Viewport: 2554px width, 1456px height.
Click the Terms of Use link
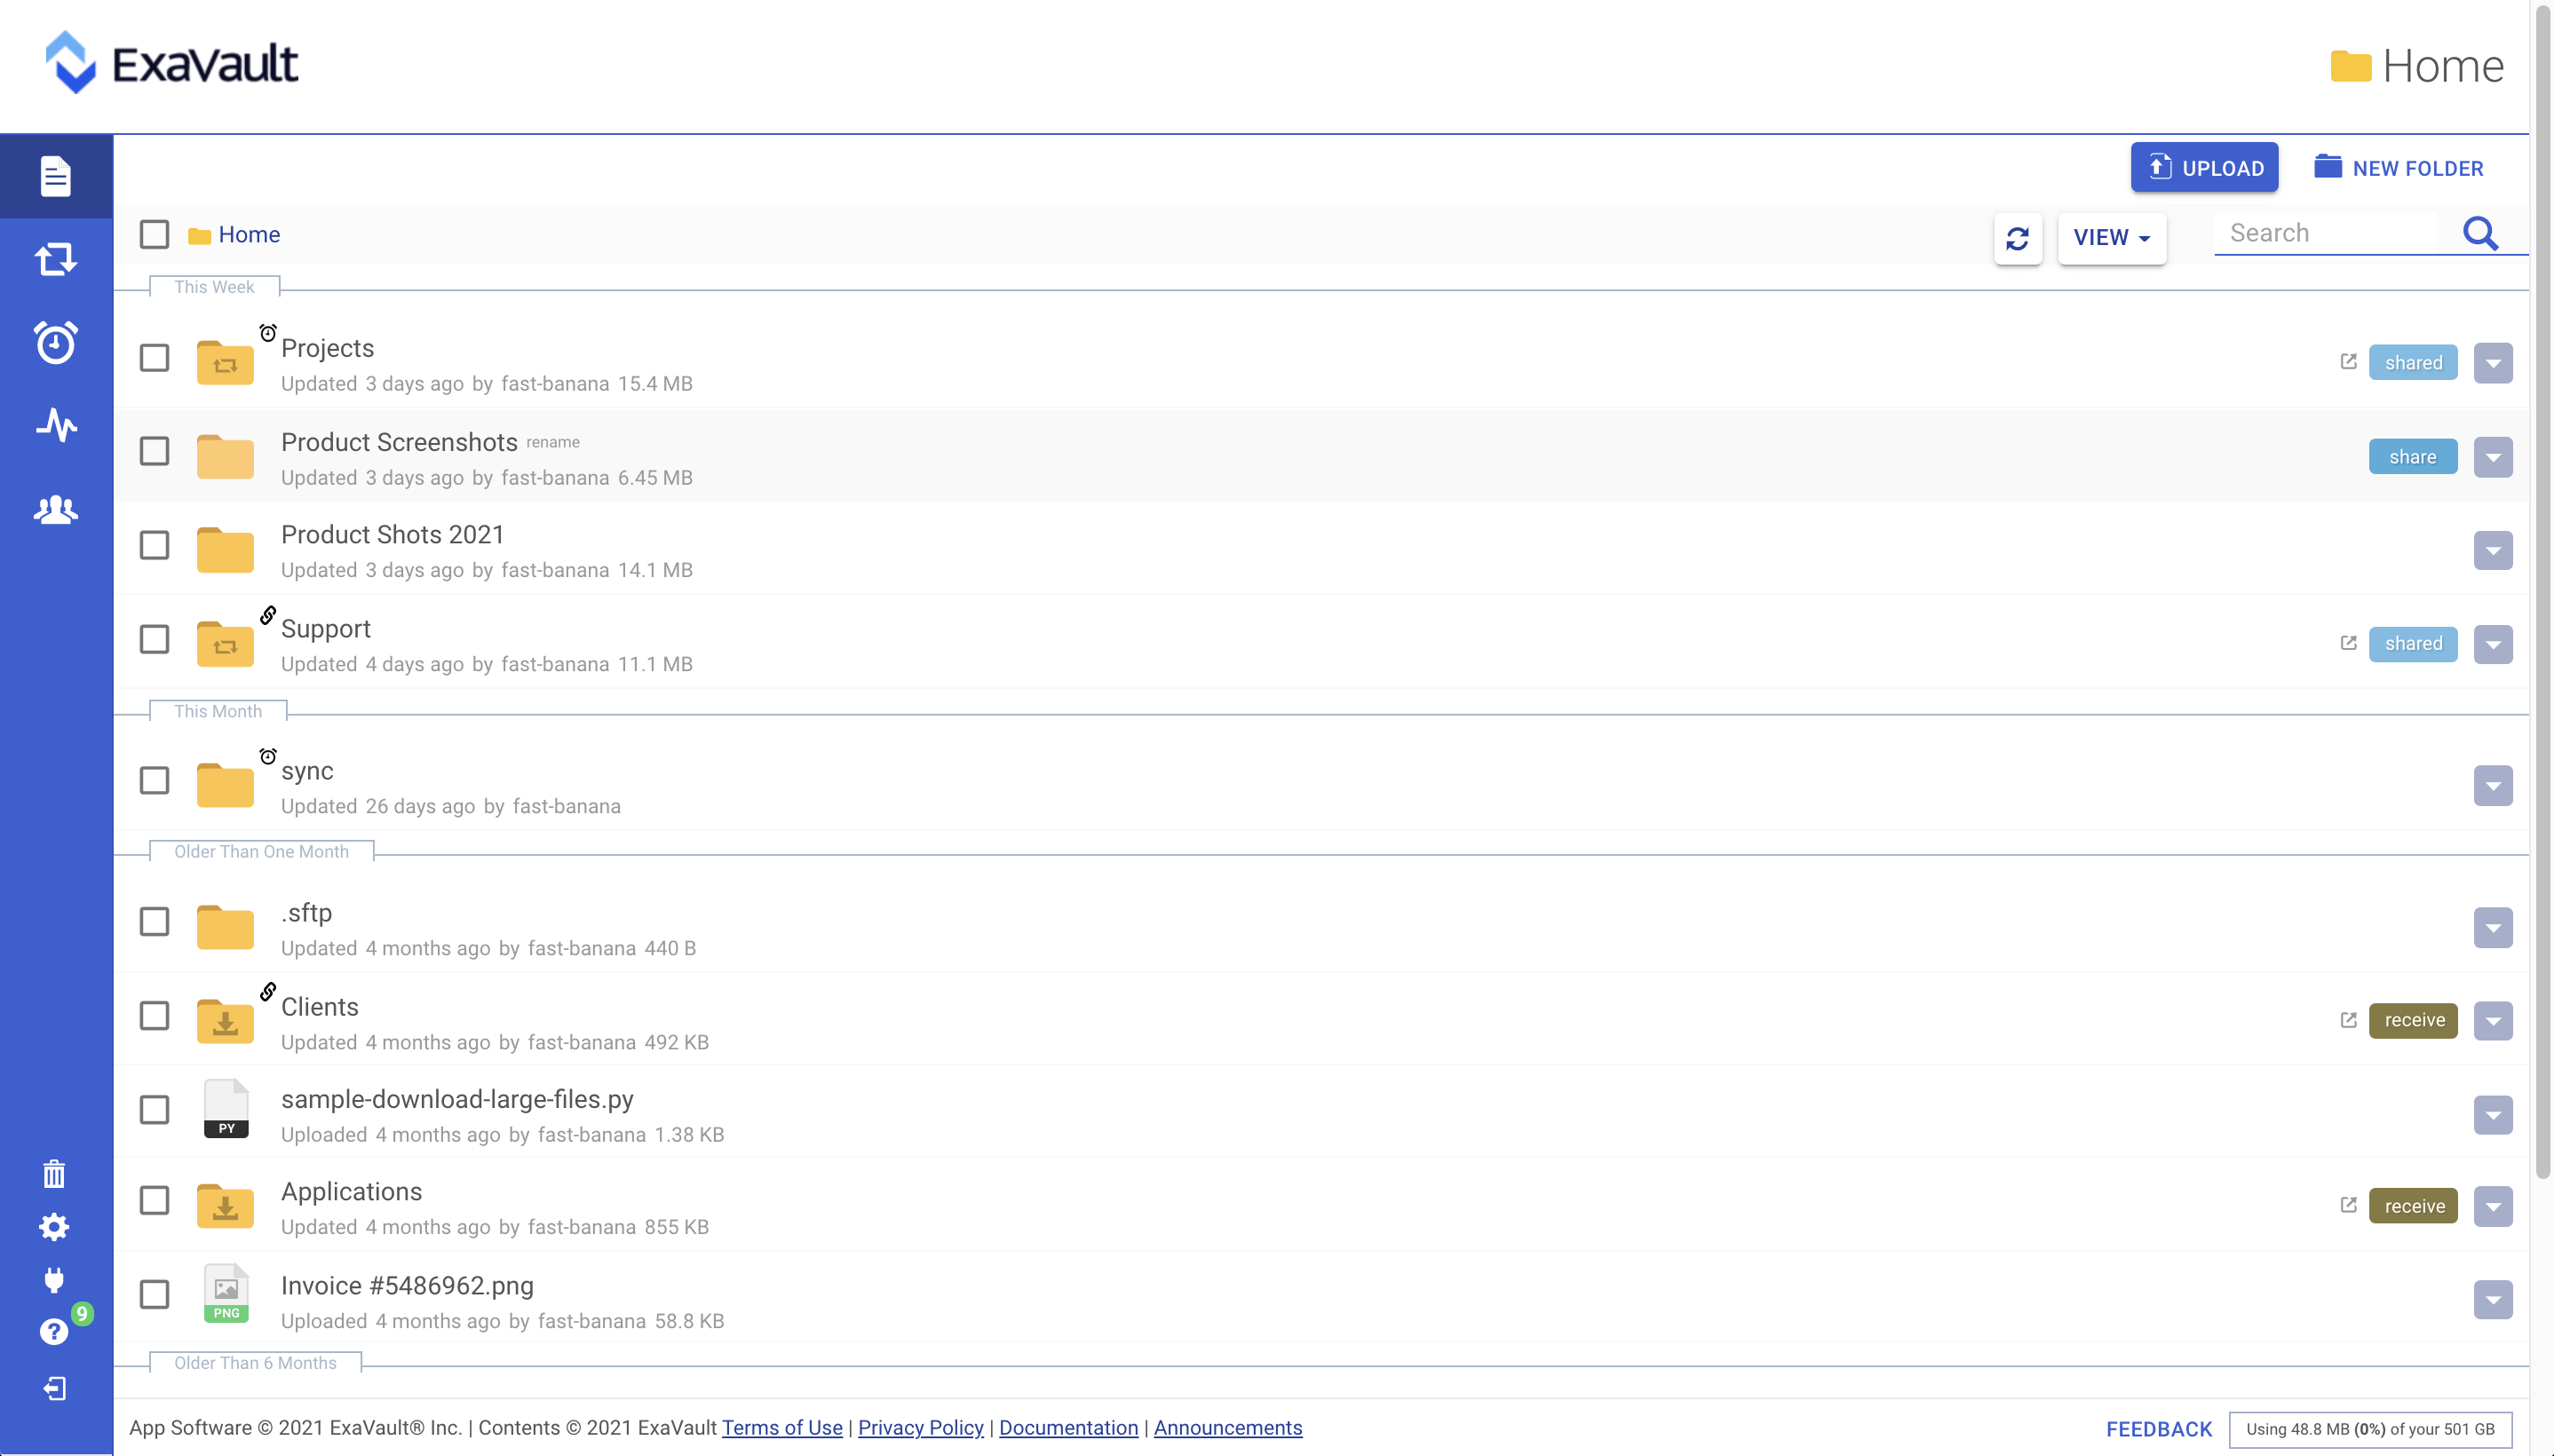tap(781, 1428)
